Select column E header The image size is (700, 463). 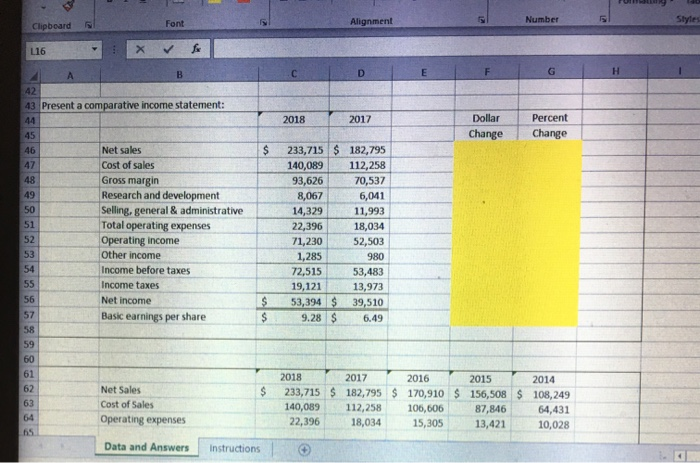coord(424,72)
